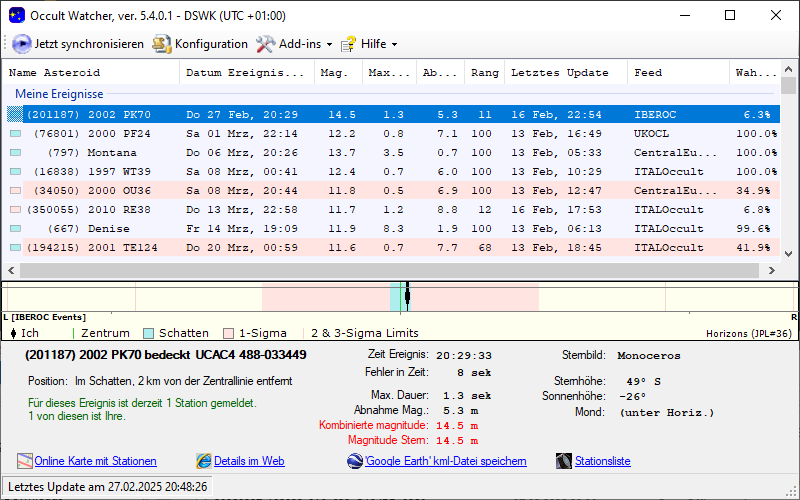Sort by the Feed column header
Screen dimensions: 800x500
point(648,73)
